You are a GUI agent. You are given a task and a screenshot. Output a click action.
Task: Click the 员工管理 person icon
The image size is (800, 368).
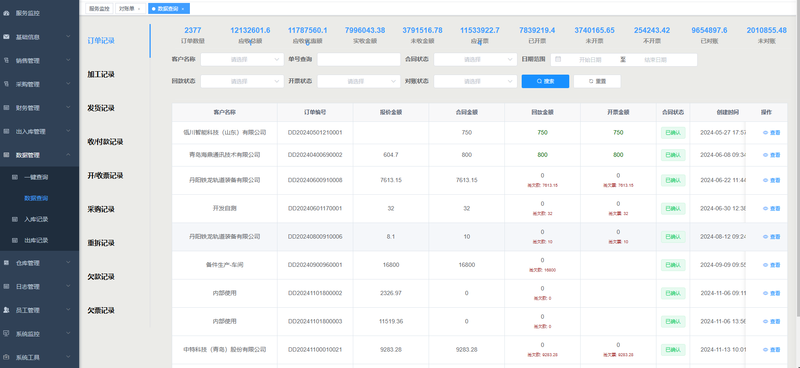tap(6, 310)
